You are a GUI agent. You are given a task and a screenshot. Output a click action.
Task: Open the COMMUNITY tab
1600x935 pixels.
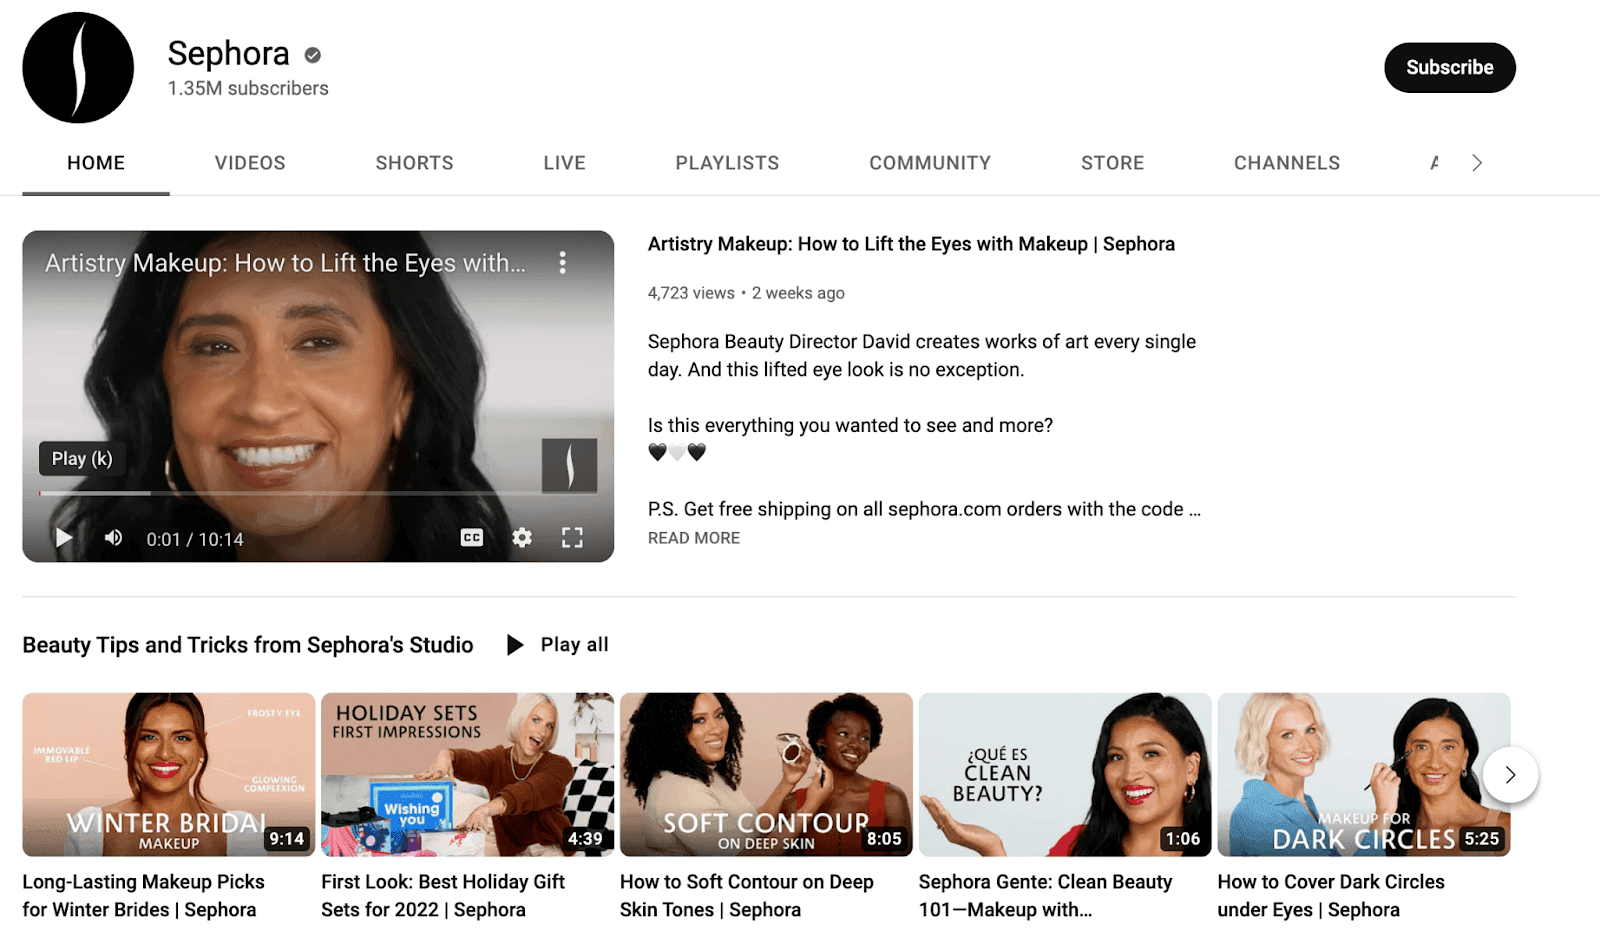click(929, 162)
